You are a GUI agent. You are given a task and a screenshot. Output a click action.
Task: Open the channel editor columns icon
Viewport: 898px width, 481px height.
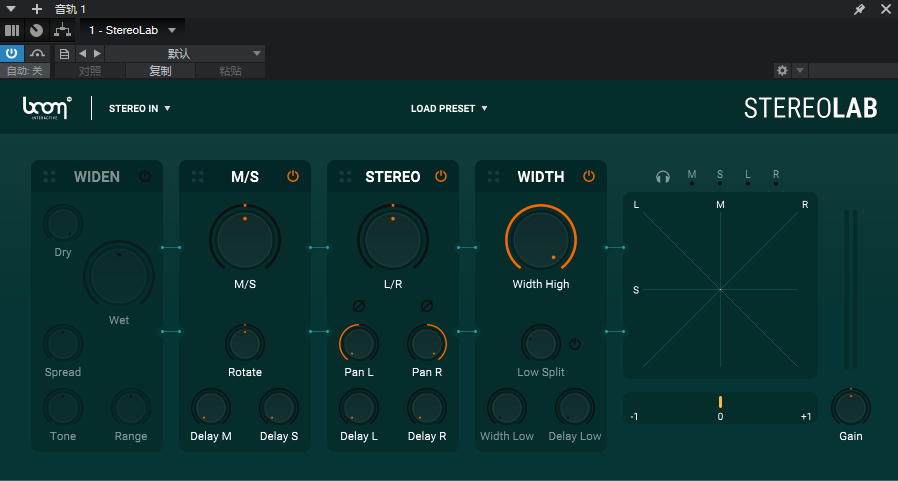[12, 30]
